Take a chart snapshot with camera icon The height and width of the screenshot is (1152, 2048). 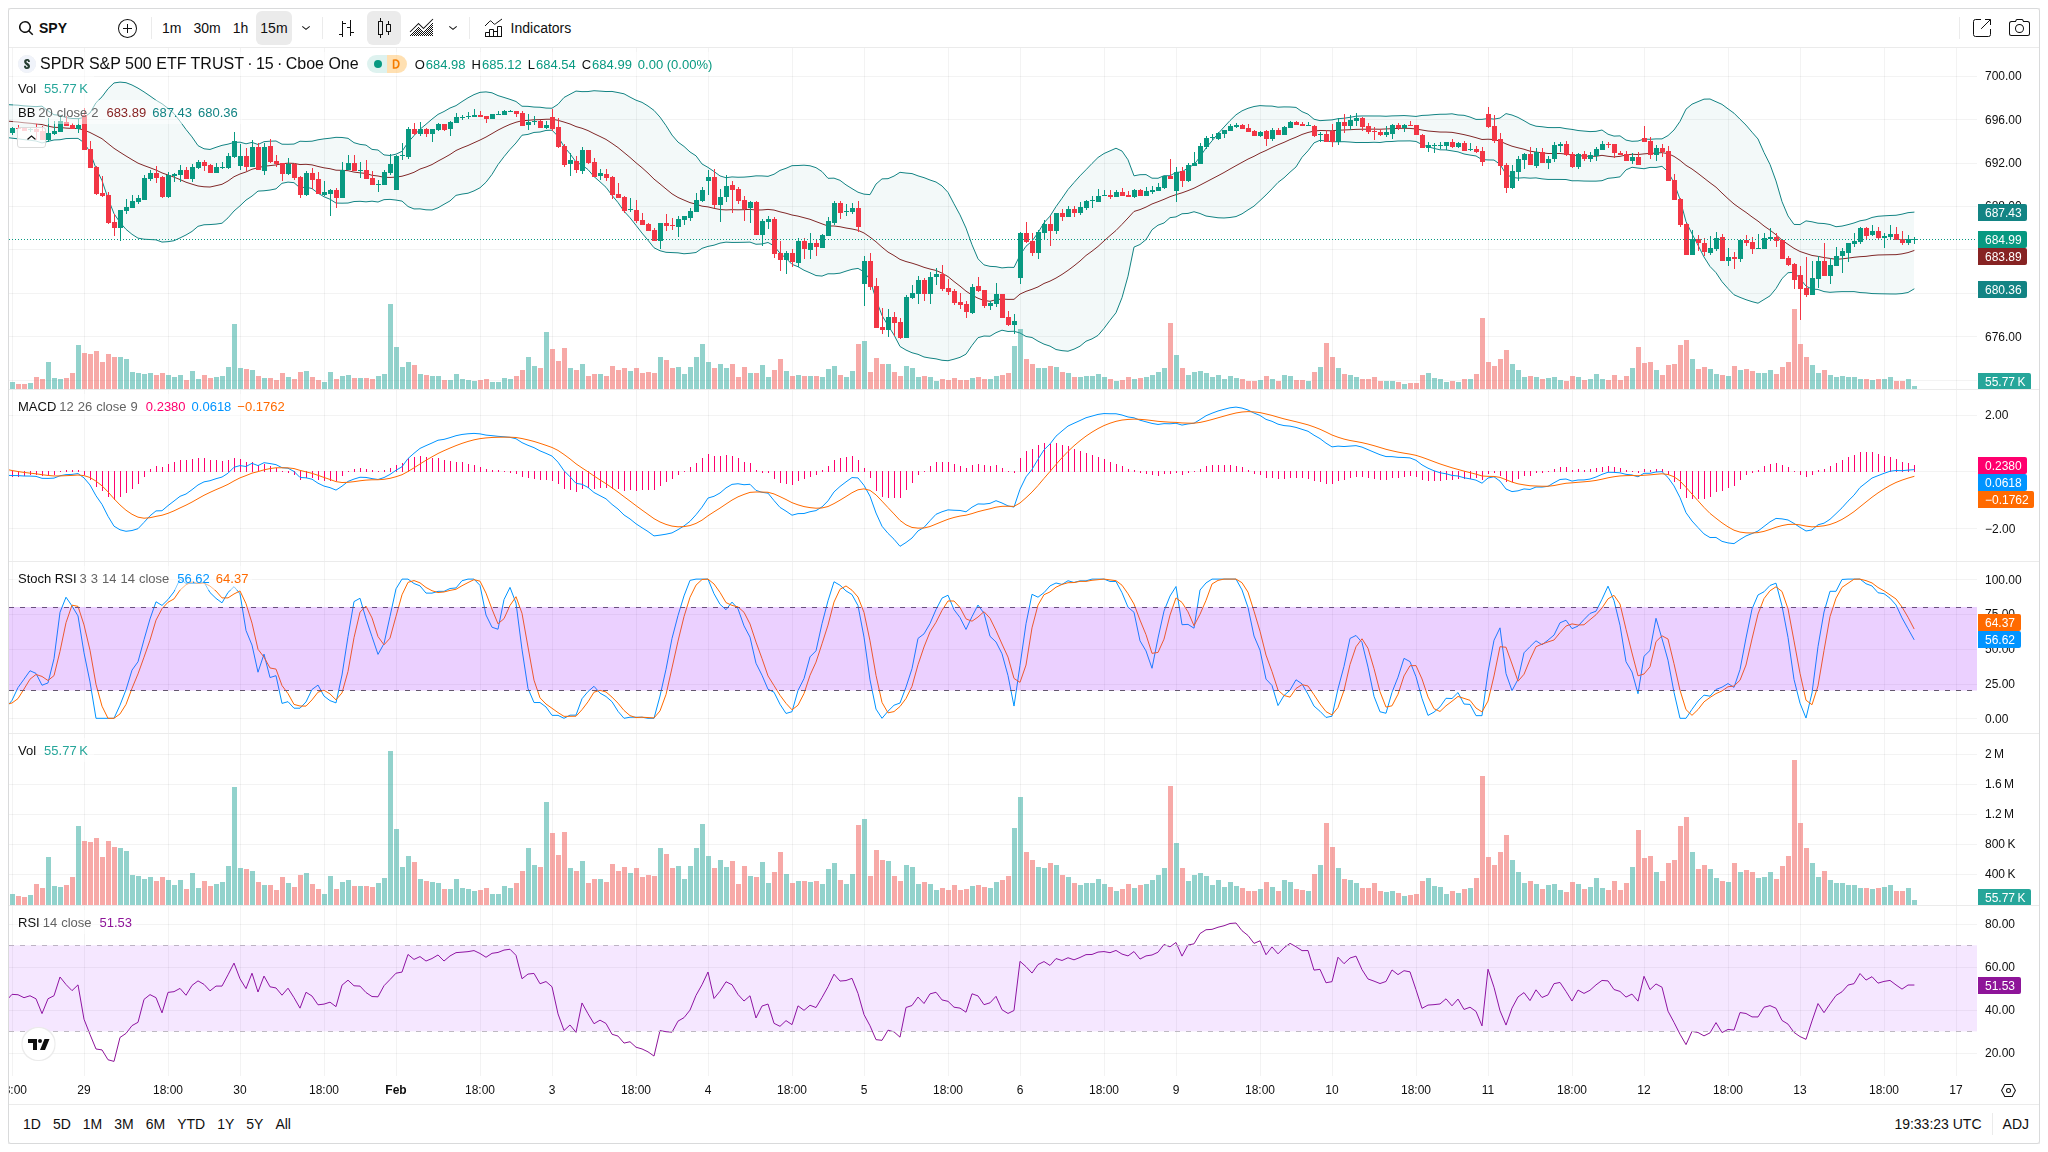(2019, 28)
